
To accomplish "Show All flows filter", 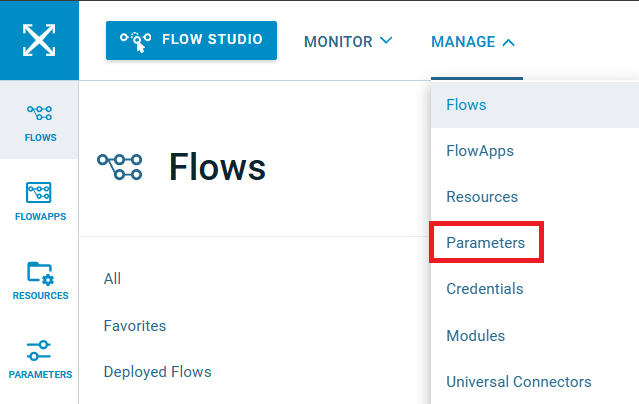I will pos(112,279).
